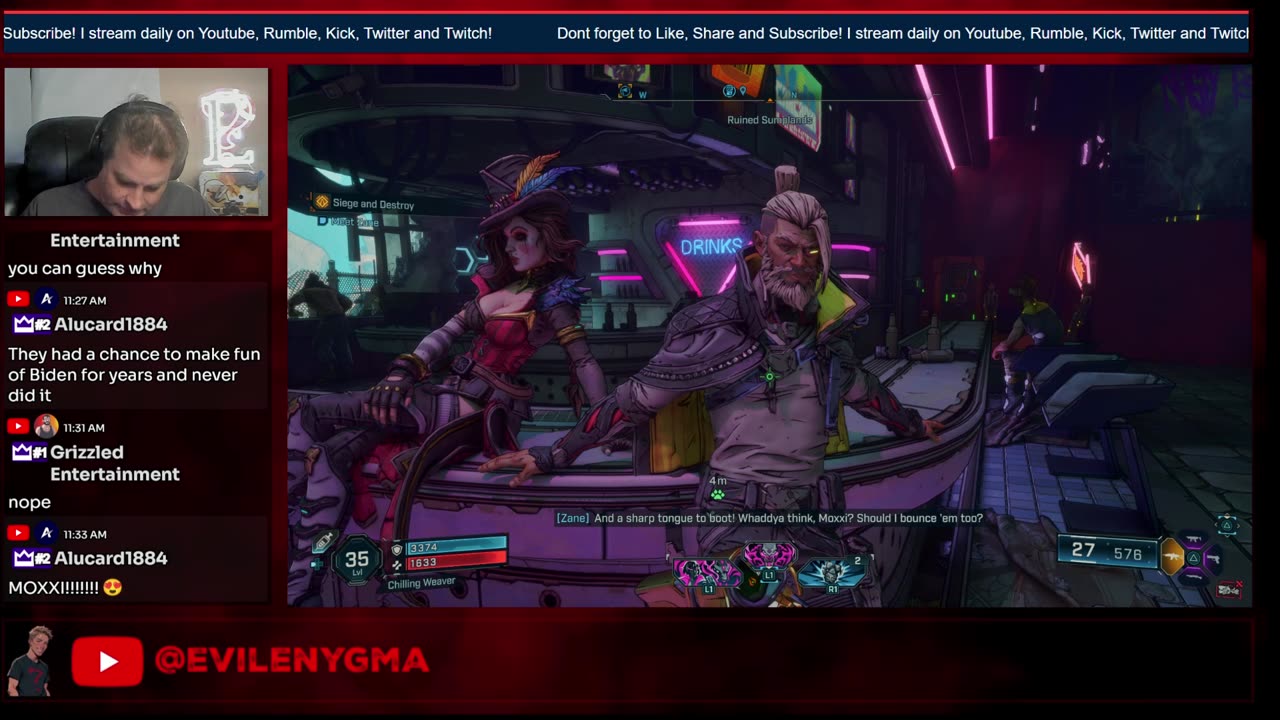Image resolution: width=1280 pixels, height=720 pixels.
Task: Click the 11:33 AM timestamp
Action: [x=84, y=534]
